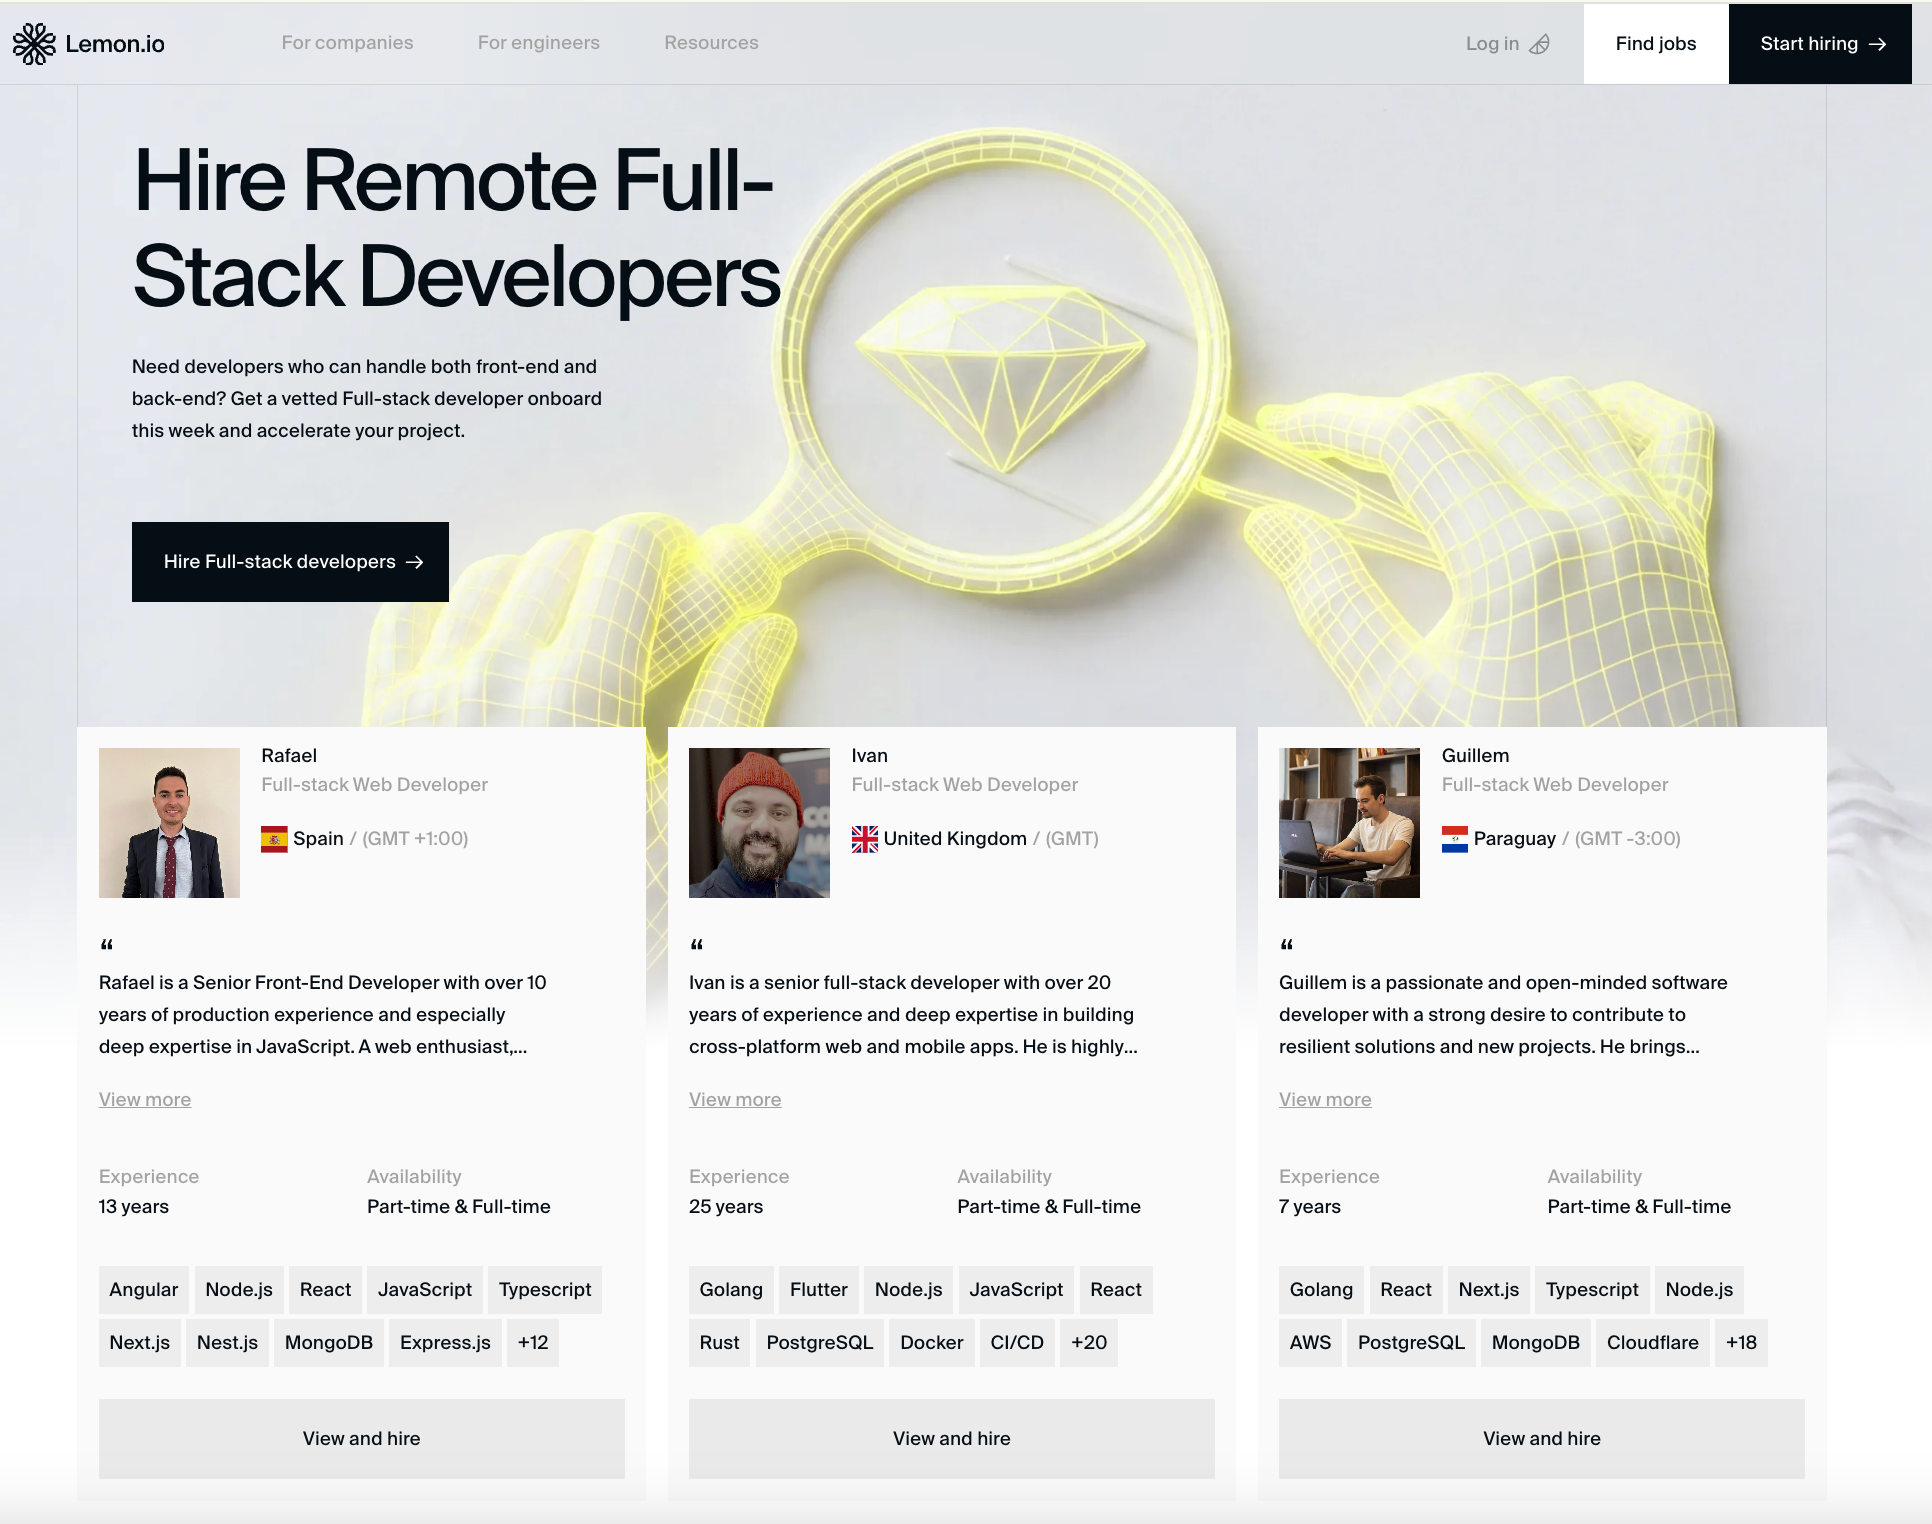Click the '13 years' experience value

point(134,1207)
